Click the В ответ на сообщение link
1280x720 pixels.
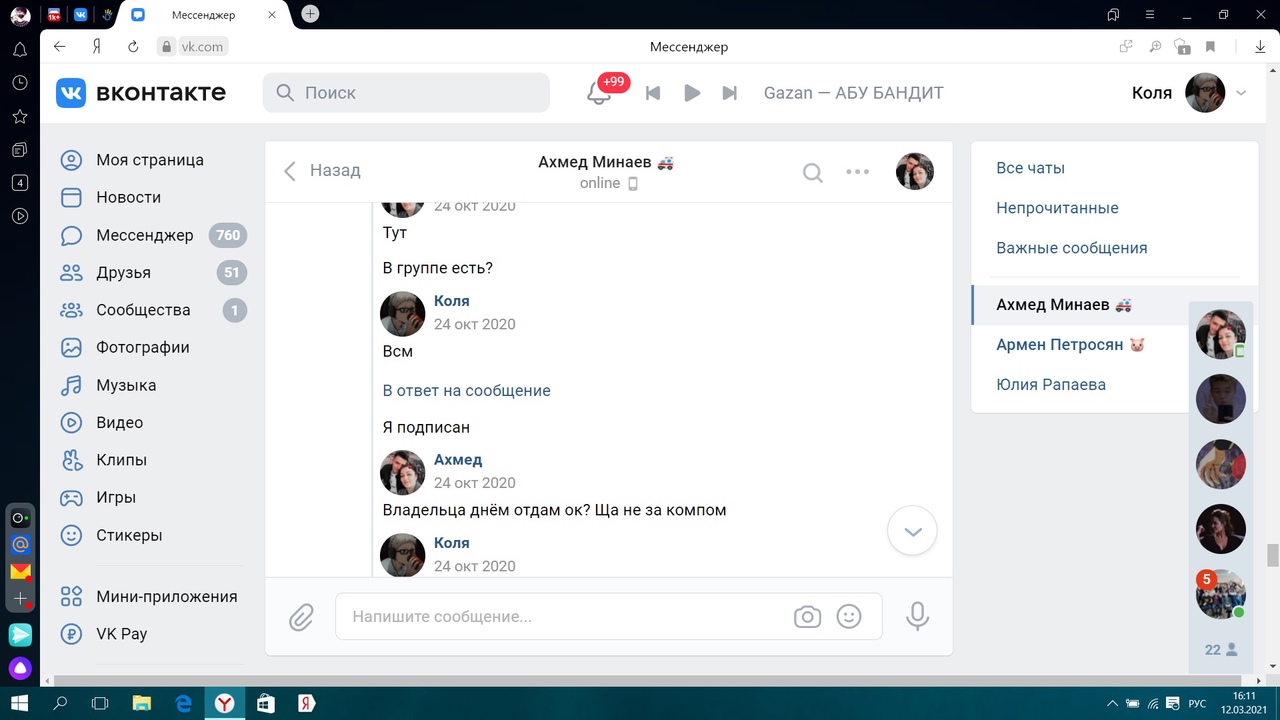point(466,390)
